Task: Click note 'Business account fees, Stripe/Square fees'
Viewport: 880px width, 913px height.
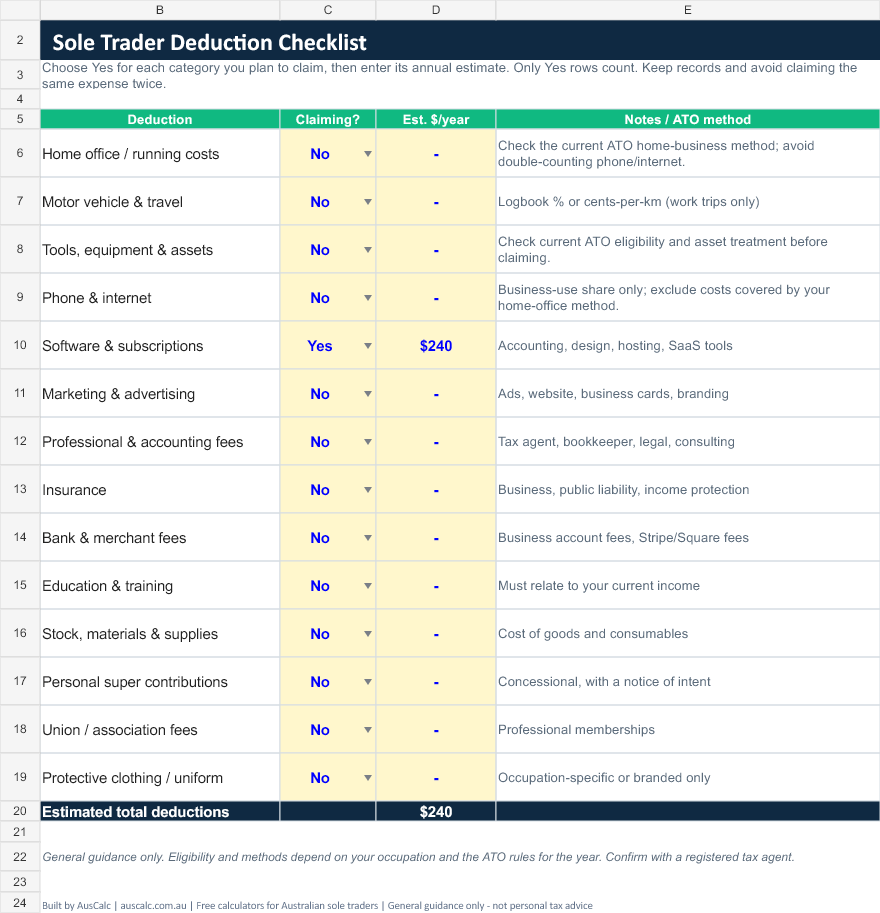Action: tap(623, 538)
